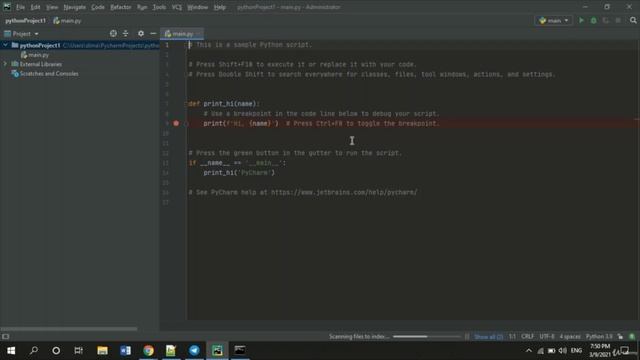Show hidden system tray icons chevron
Viewport: 640px width, 360px height.
pos(529,350)
